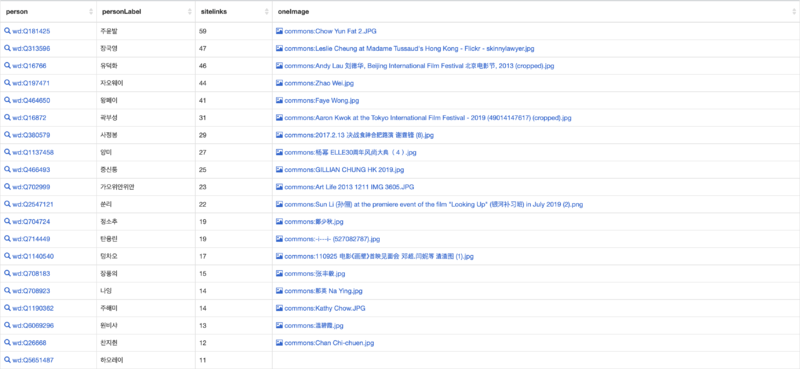The height and width of the screenshot is (369, 800).
Task: Click the sitelinks column sort arrows
Action: [266, 11]
